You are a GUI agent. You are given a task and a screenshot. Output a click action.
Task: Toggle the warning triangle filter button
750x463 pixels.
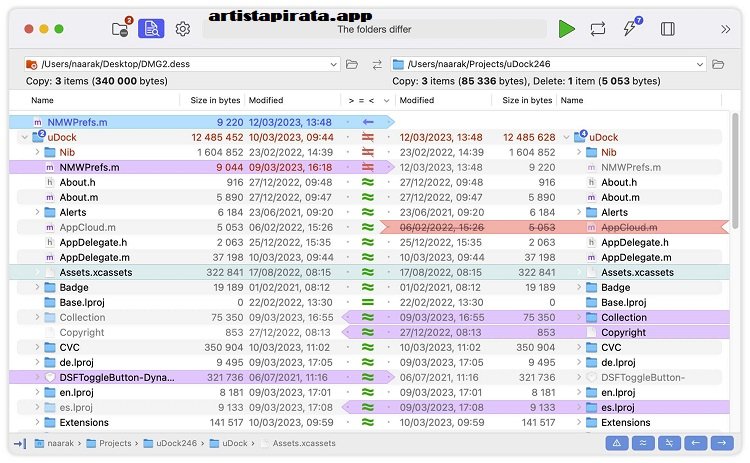[617, 443]
